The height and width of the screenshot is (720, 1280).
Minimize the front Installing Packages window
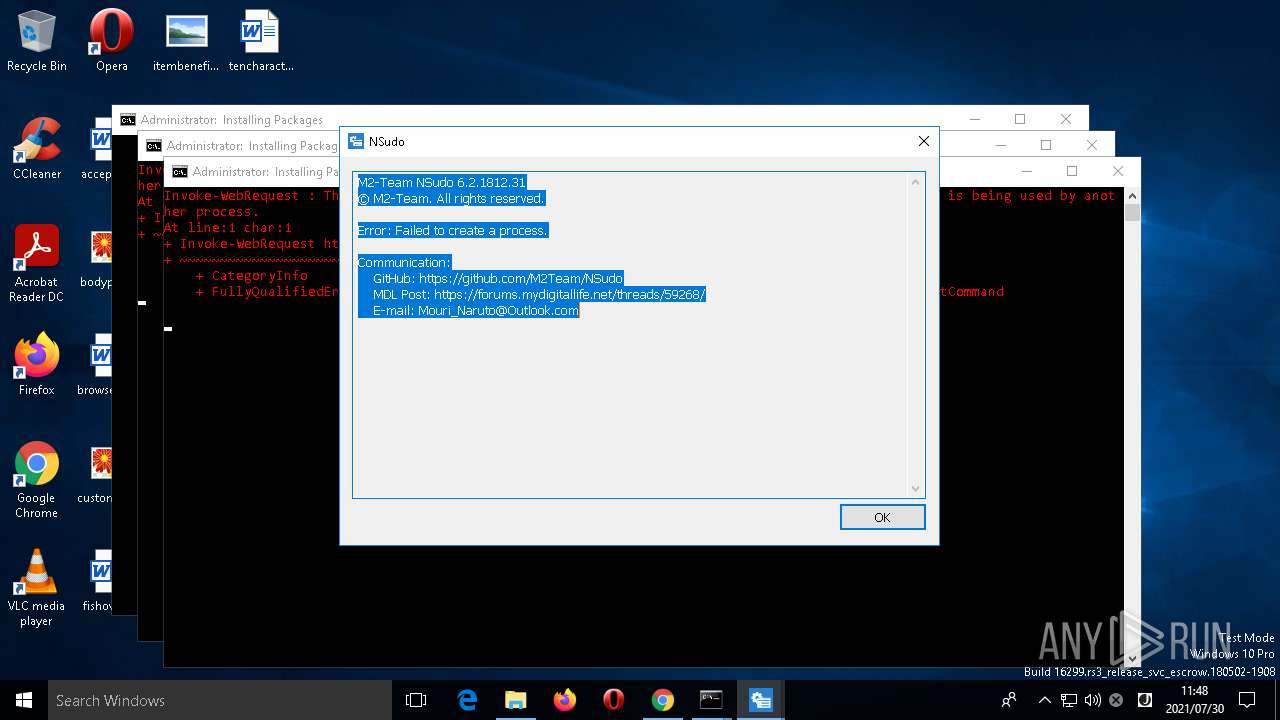pyautogui.click(x=1026, y=171)
